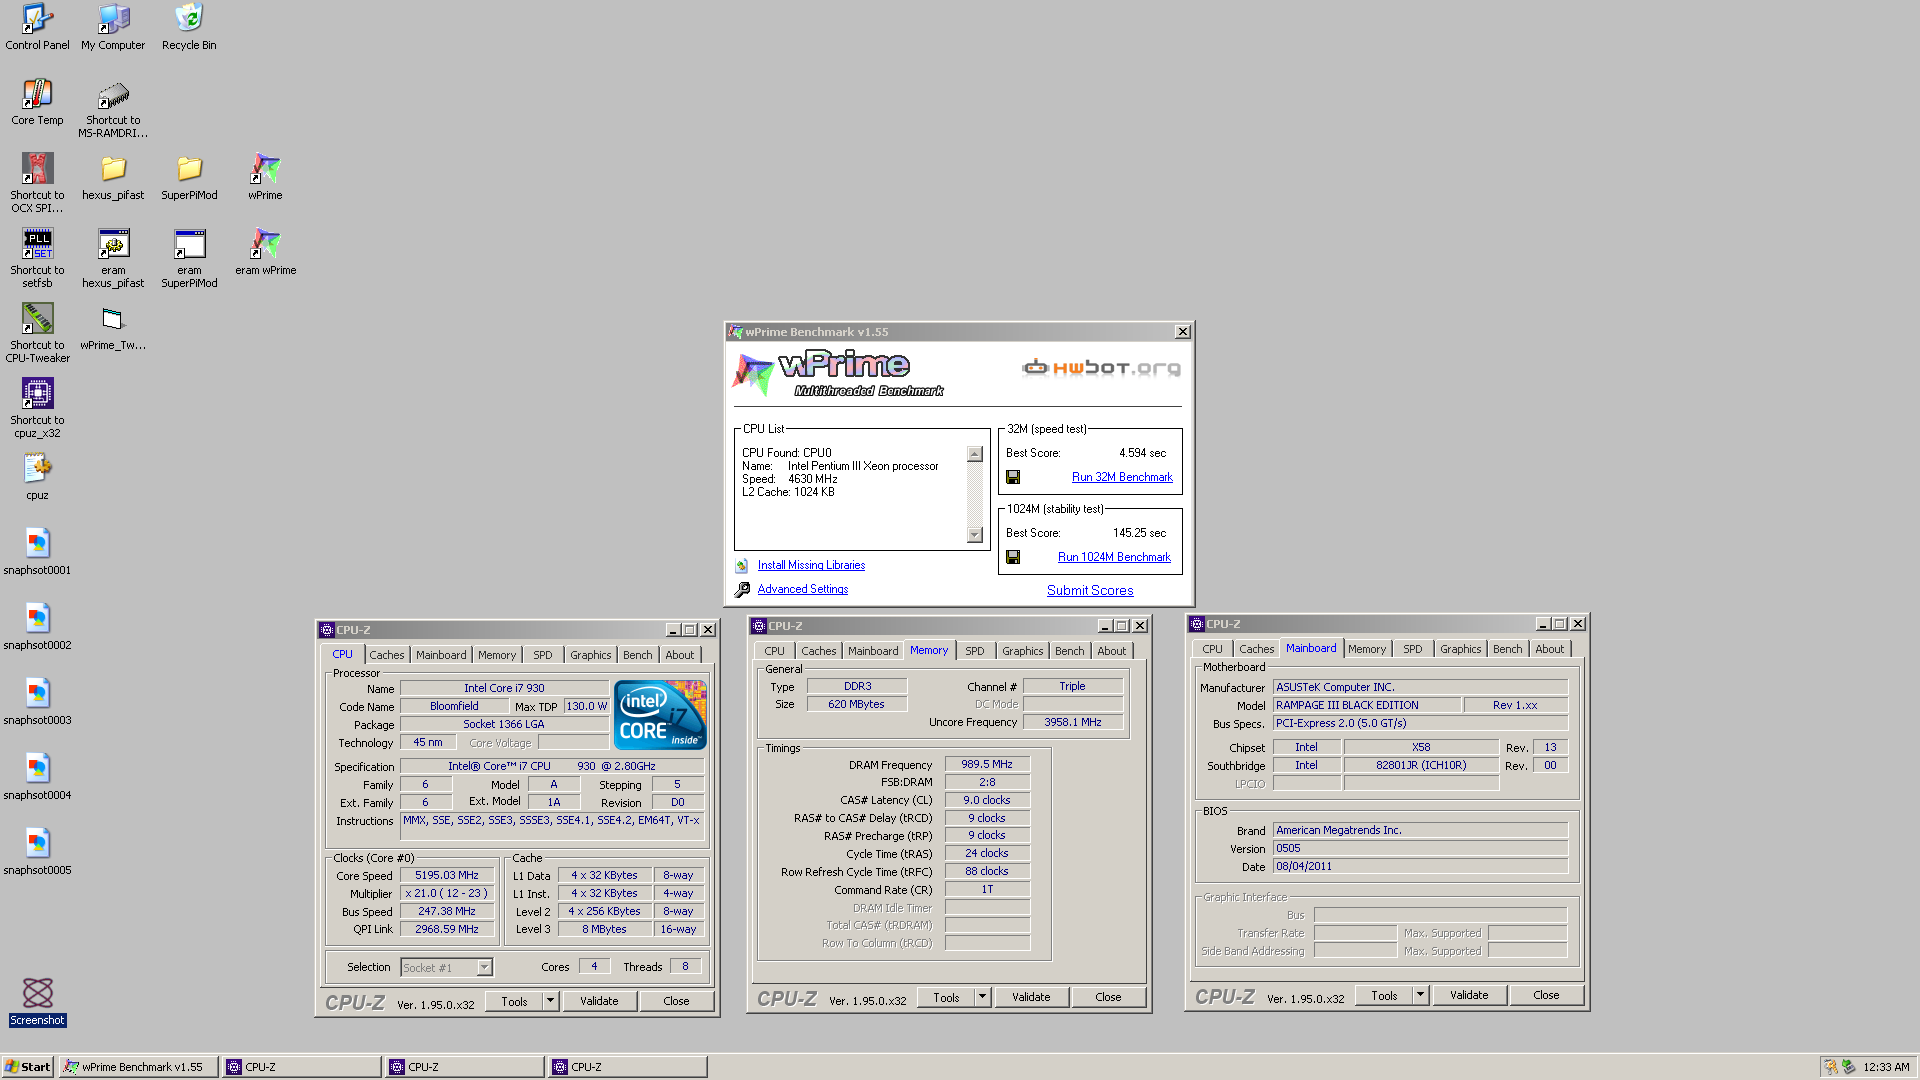Open snaphsot0001 image file
This screenshot has height=1080, width=1920.
point(37,551)
